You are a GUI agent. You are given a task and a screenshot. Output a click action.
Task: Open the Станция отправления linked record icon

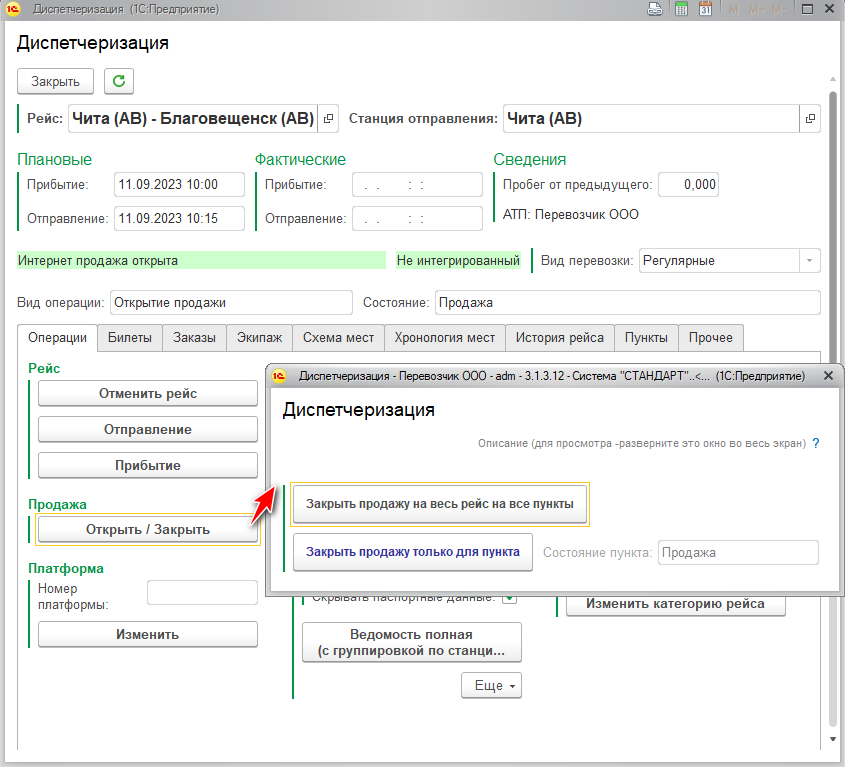(810, 119)
